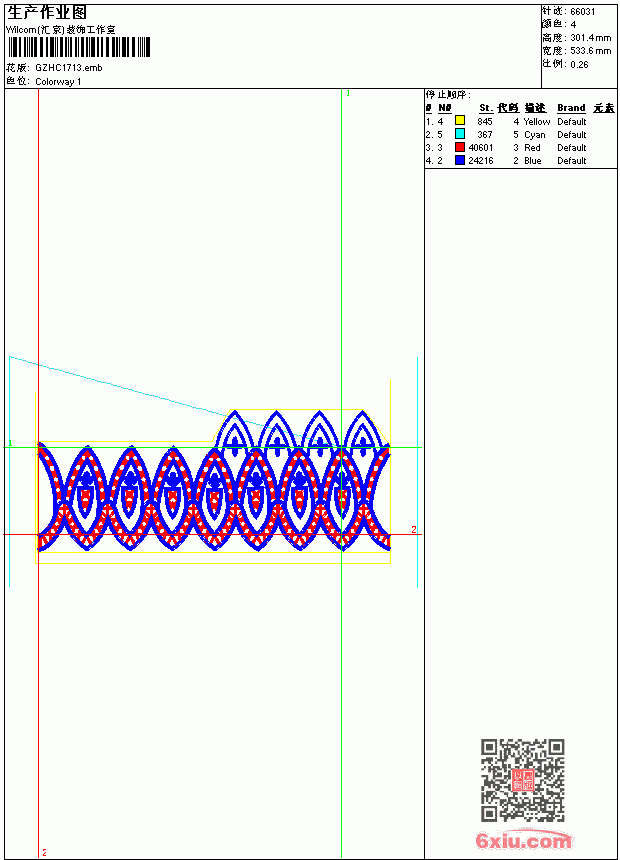Click the cyan color swatch in stop sequence
Screen dimensions: 620x860
(460, 134)
